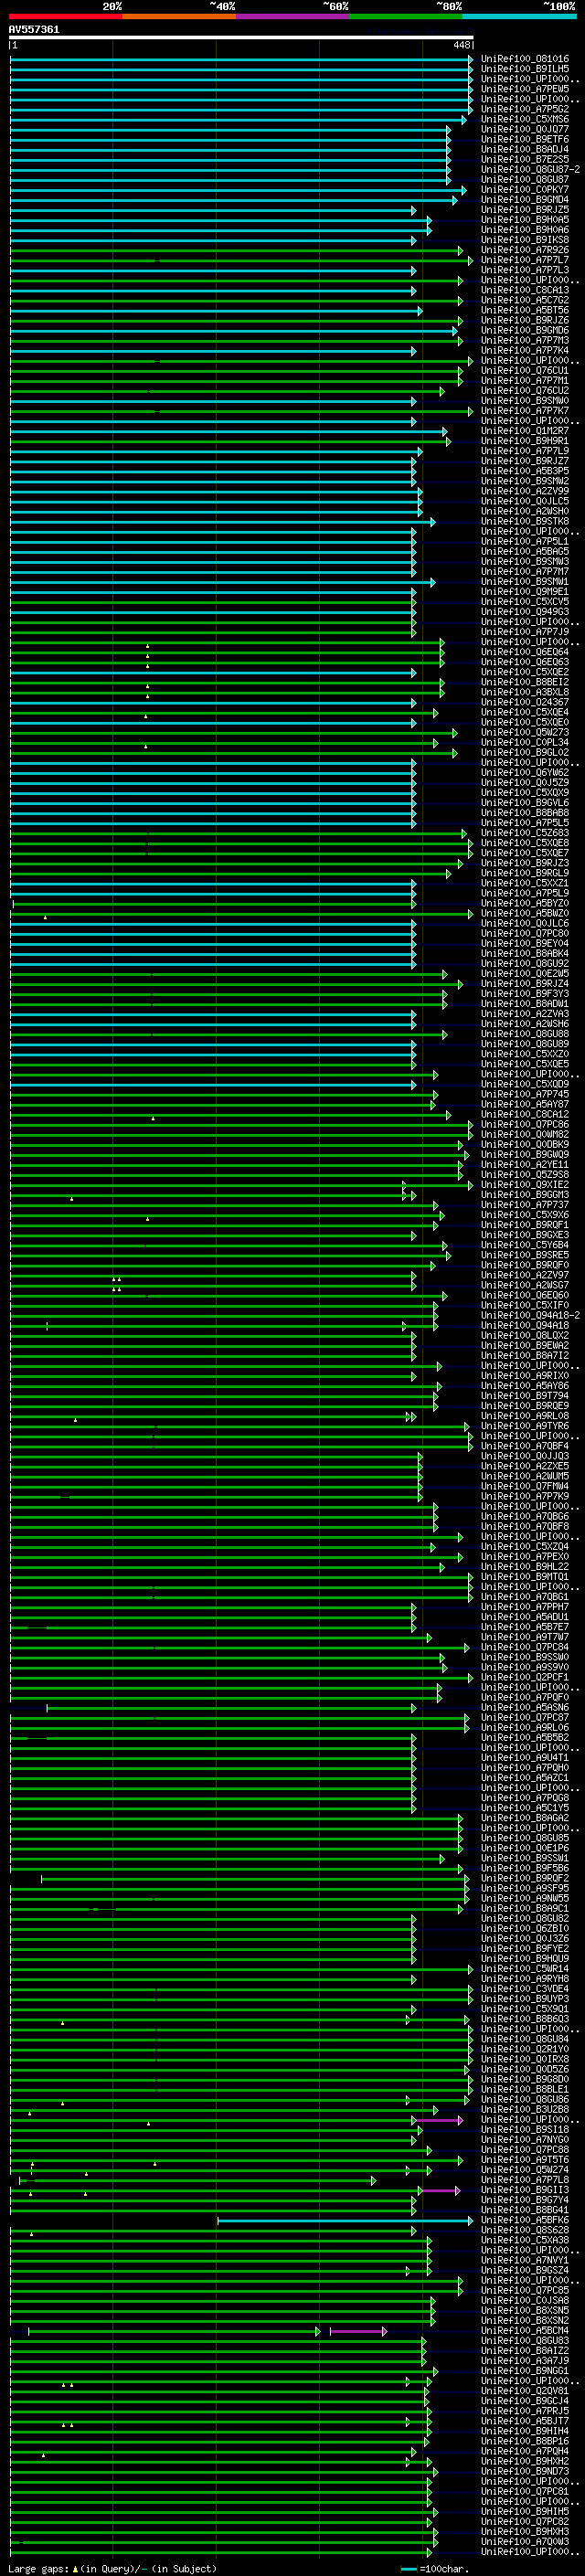The width and height of the screenshot is (585, 2576).
Task: Click hit label UniRef100_B9SMW0
Action: [x=525, y=400]
